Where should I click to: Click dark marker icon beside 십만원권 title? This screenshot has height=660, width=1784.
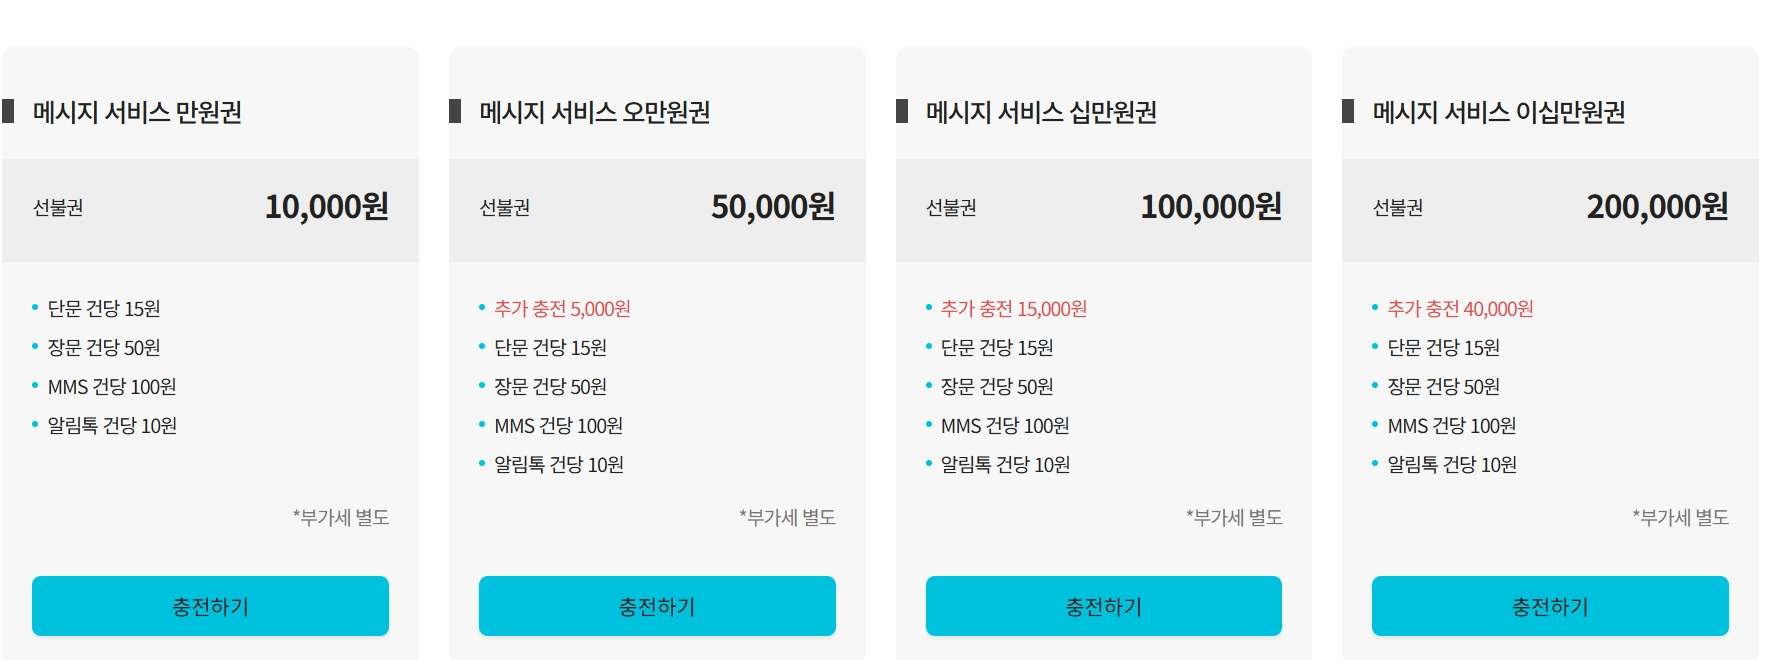tap(902, 111)
